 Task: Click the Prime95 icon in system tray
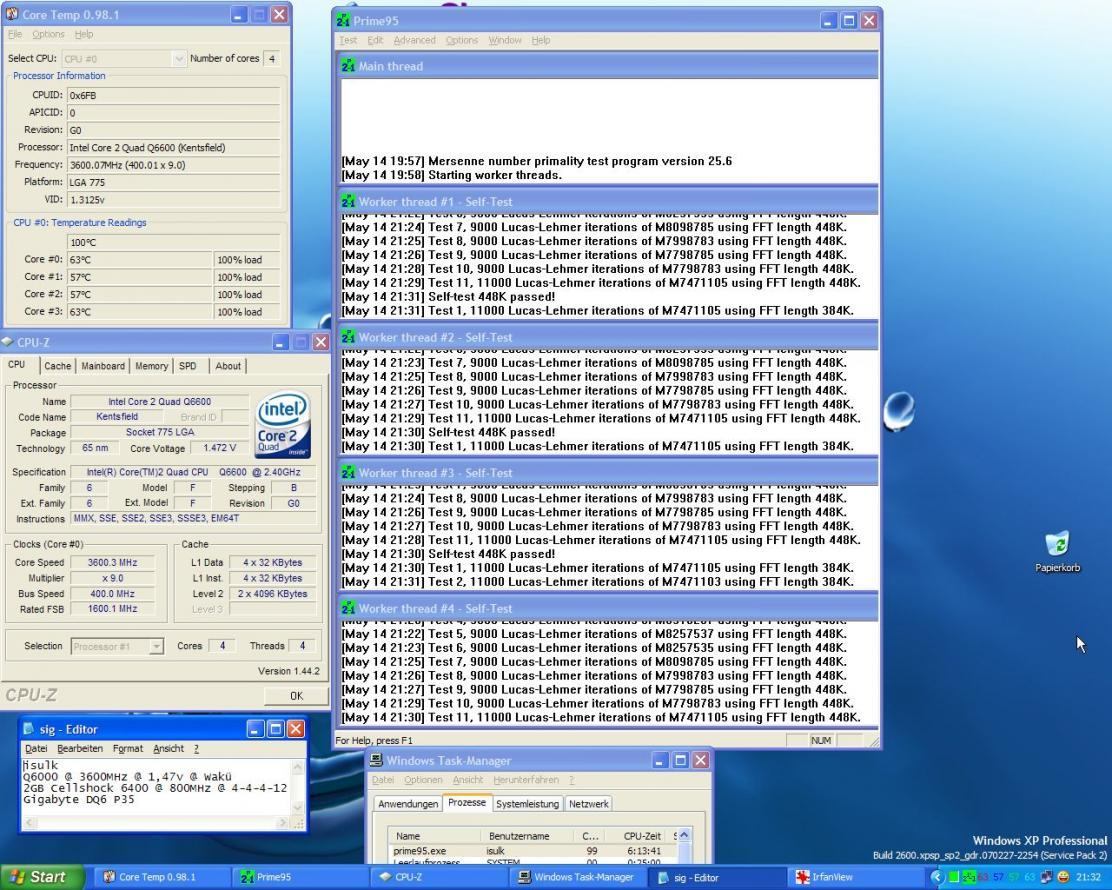968,877
